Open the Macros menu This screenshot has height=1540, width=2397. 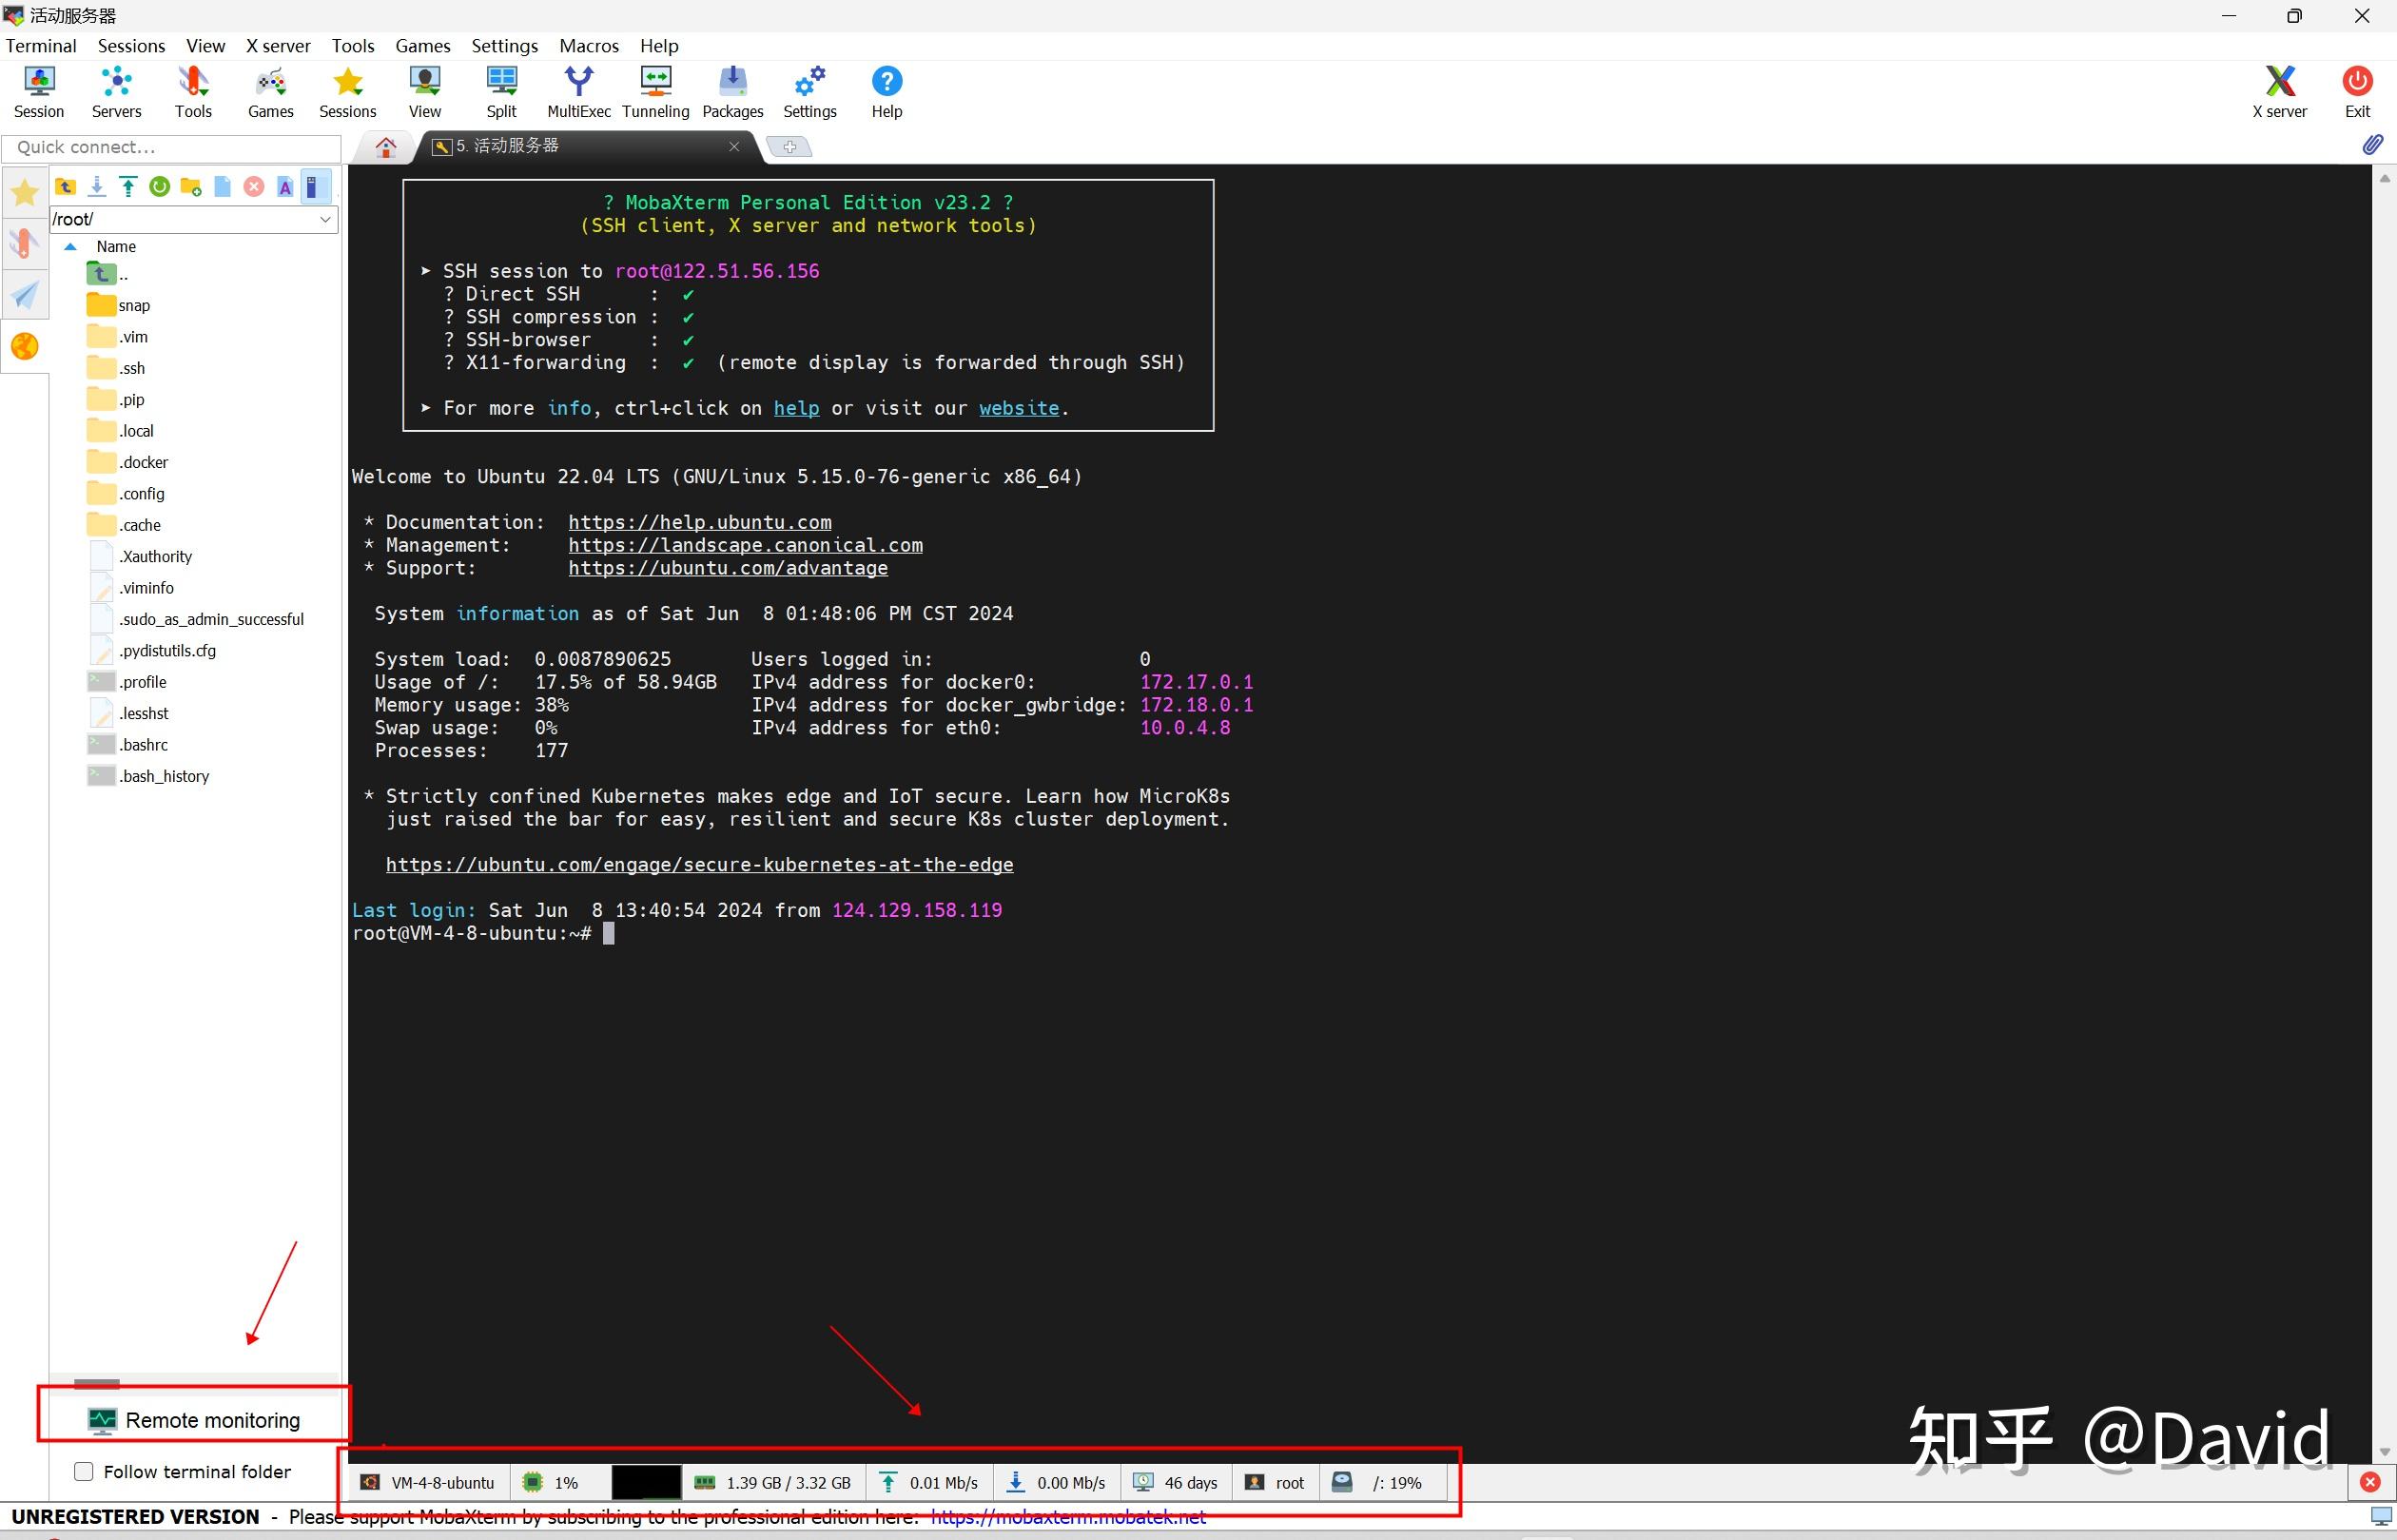(588, 46)
